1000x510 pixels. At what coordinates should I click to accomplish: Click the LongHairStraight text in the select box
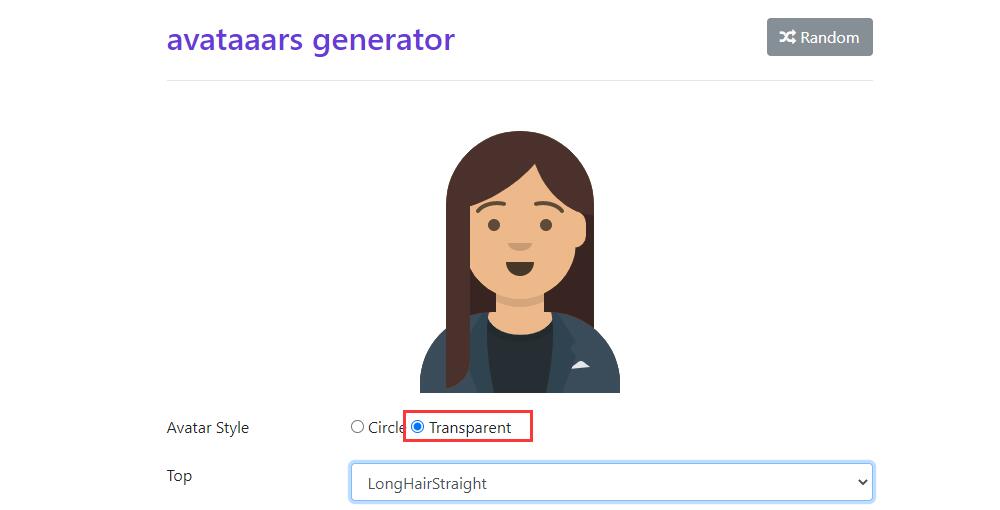point(427,484)
